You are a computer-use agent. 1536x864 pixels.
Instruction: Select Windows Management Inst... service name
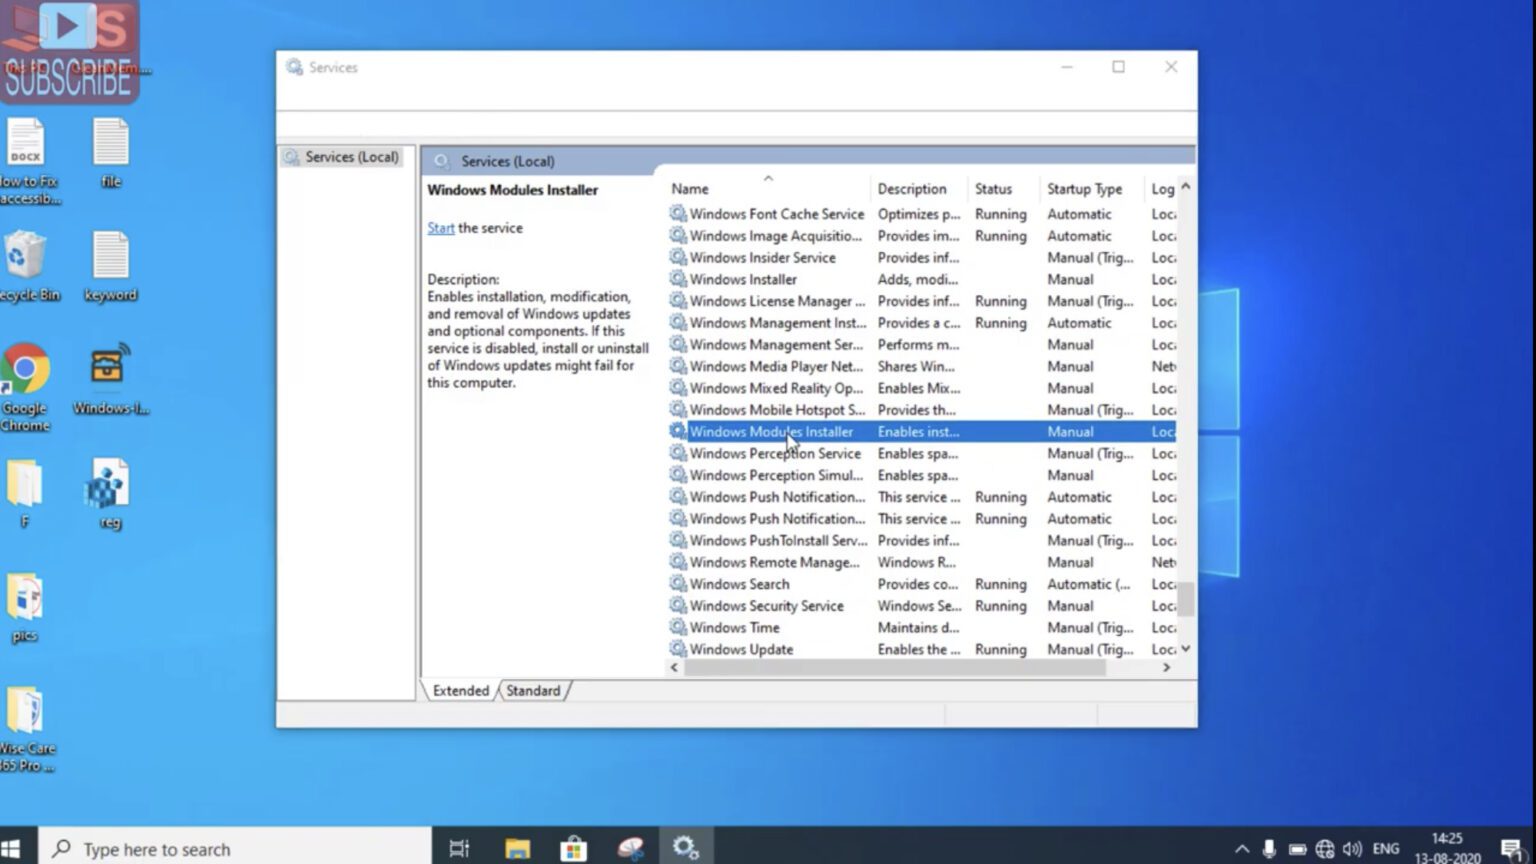click(x=778, y=323)
